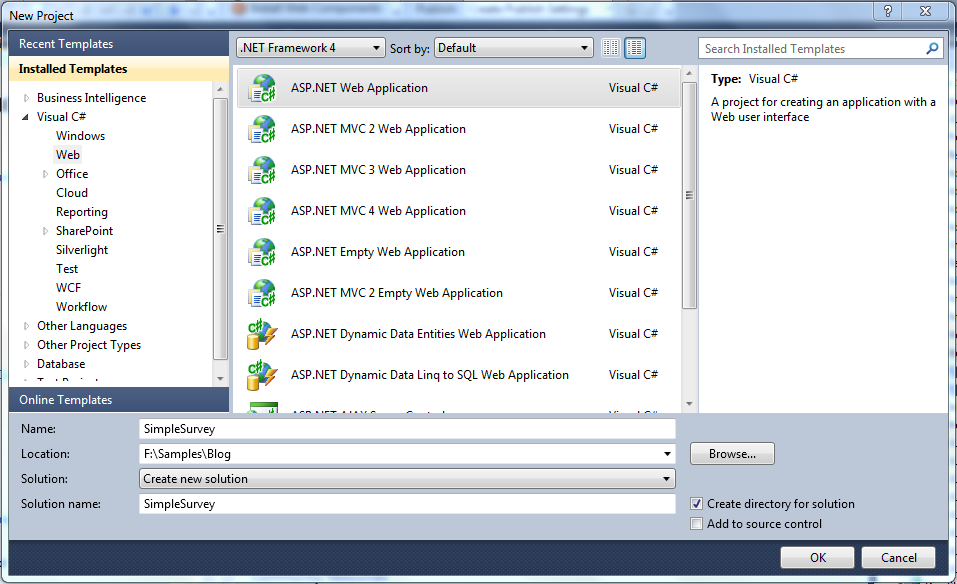The width and height of the screenshot is (957, 584).
Task: Click the template list vertical scrollbar thumb
Action: (x=689, y=195)
